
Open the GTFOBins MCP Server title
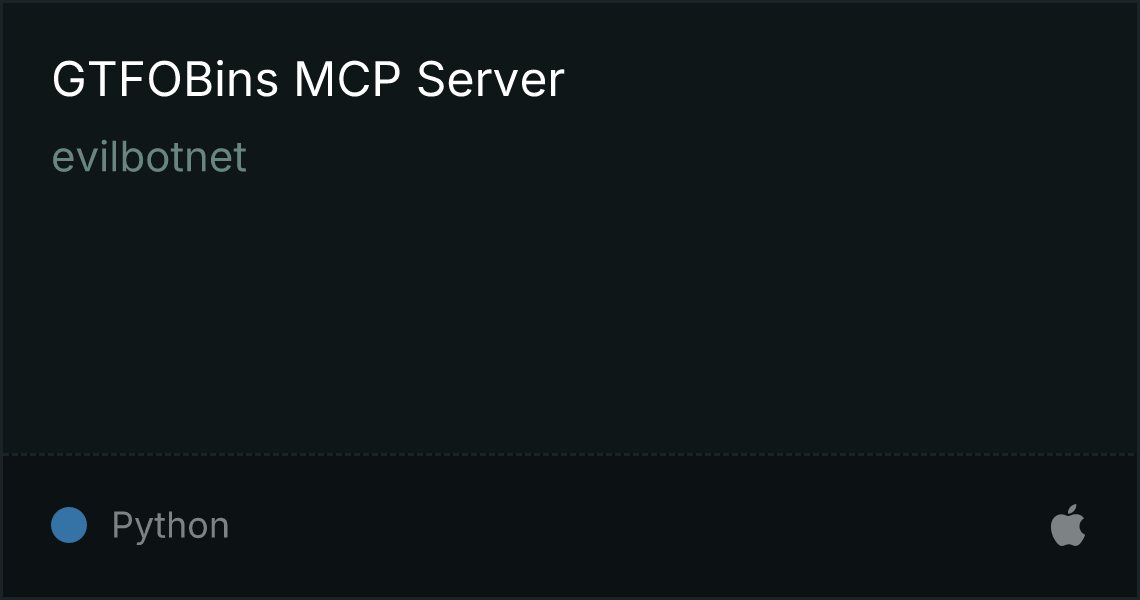pyautogui.click(x=308, y=79)
